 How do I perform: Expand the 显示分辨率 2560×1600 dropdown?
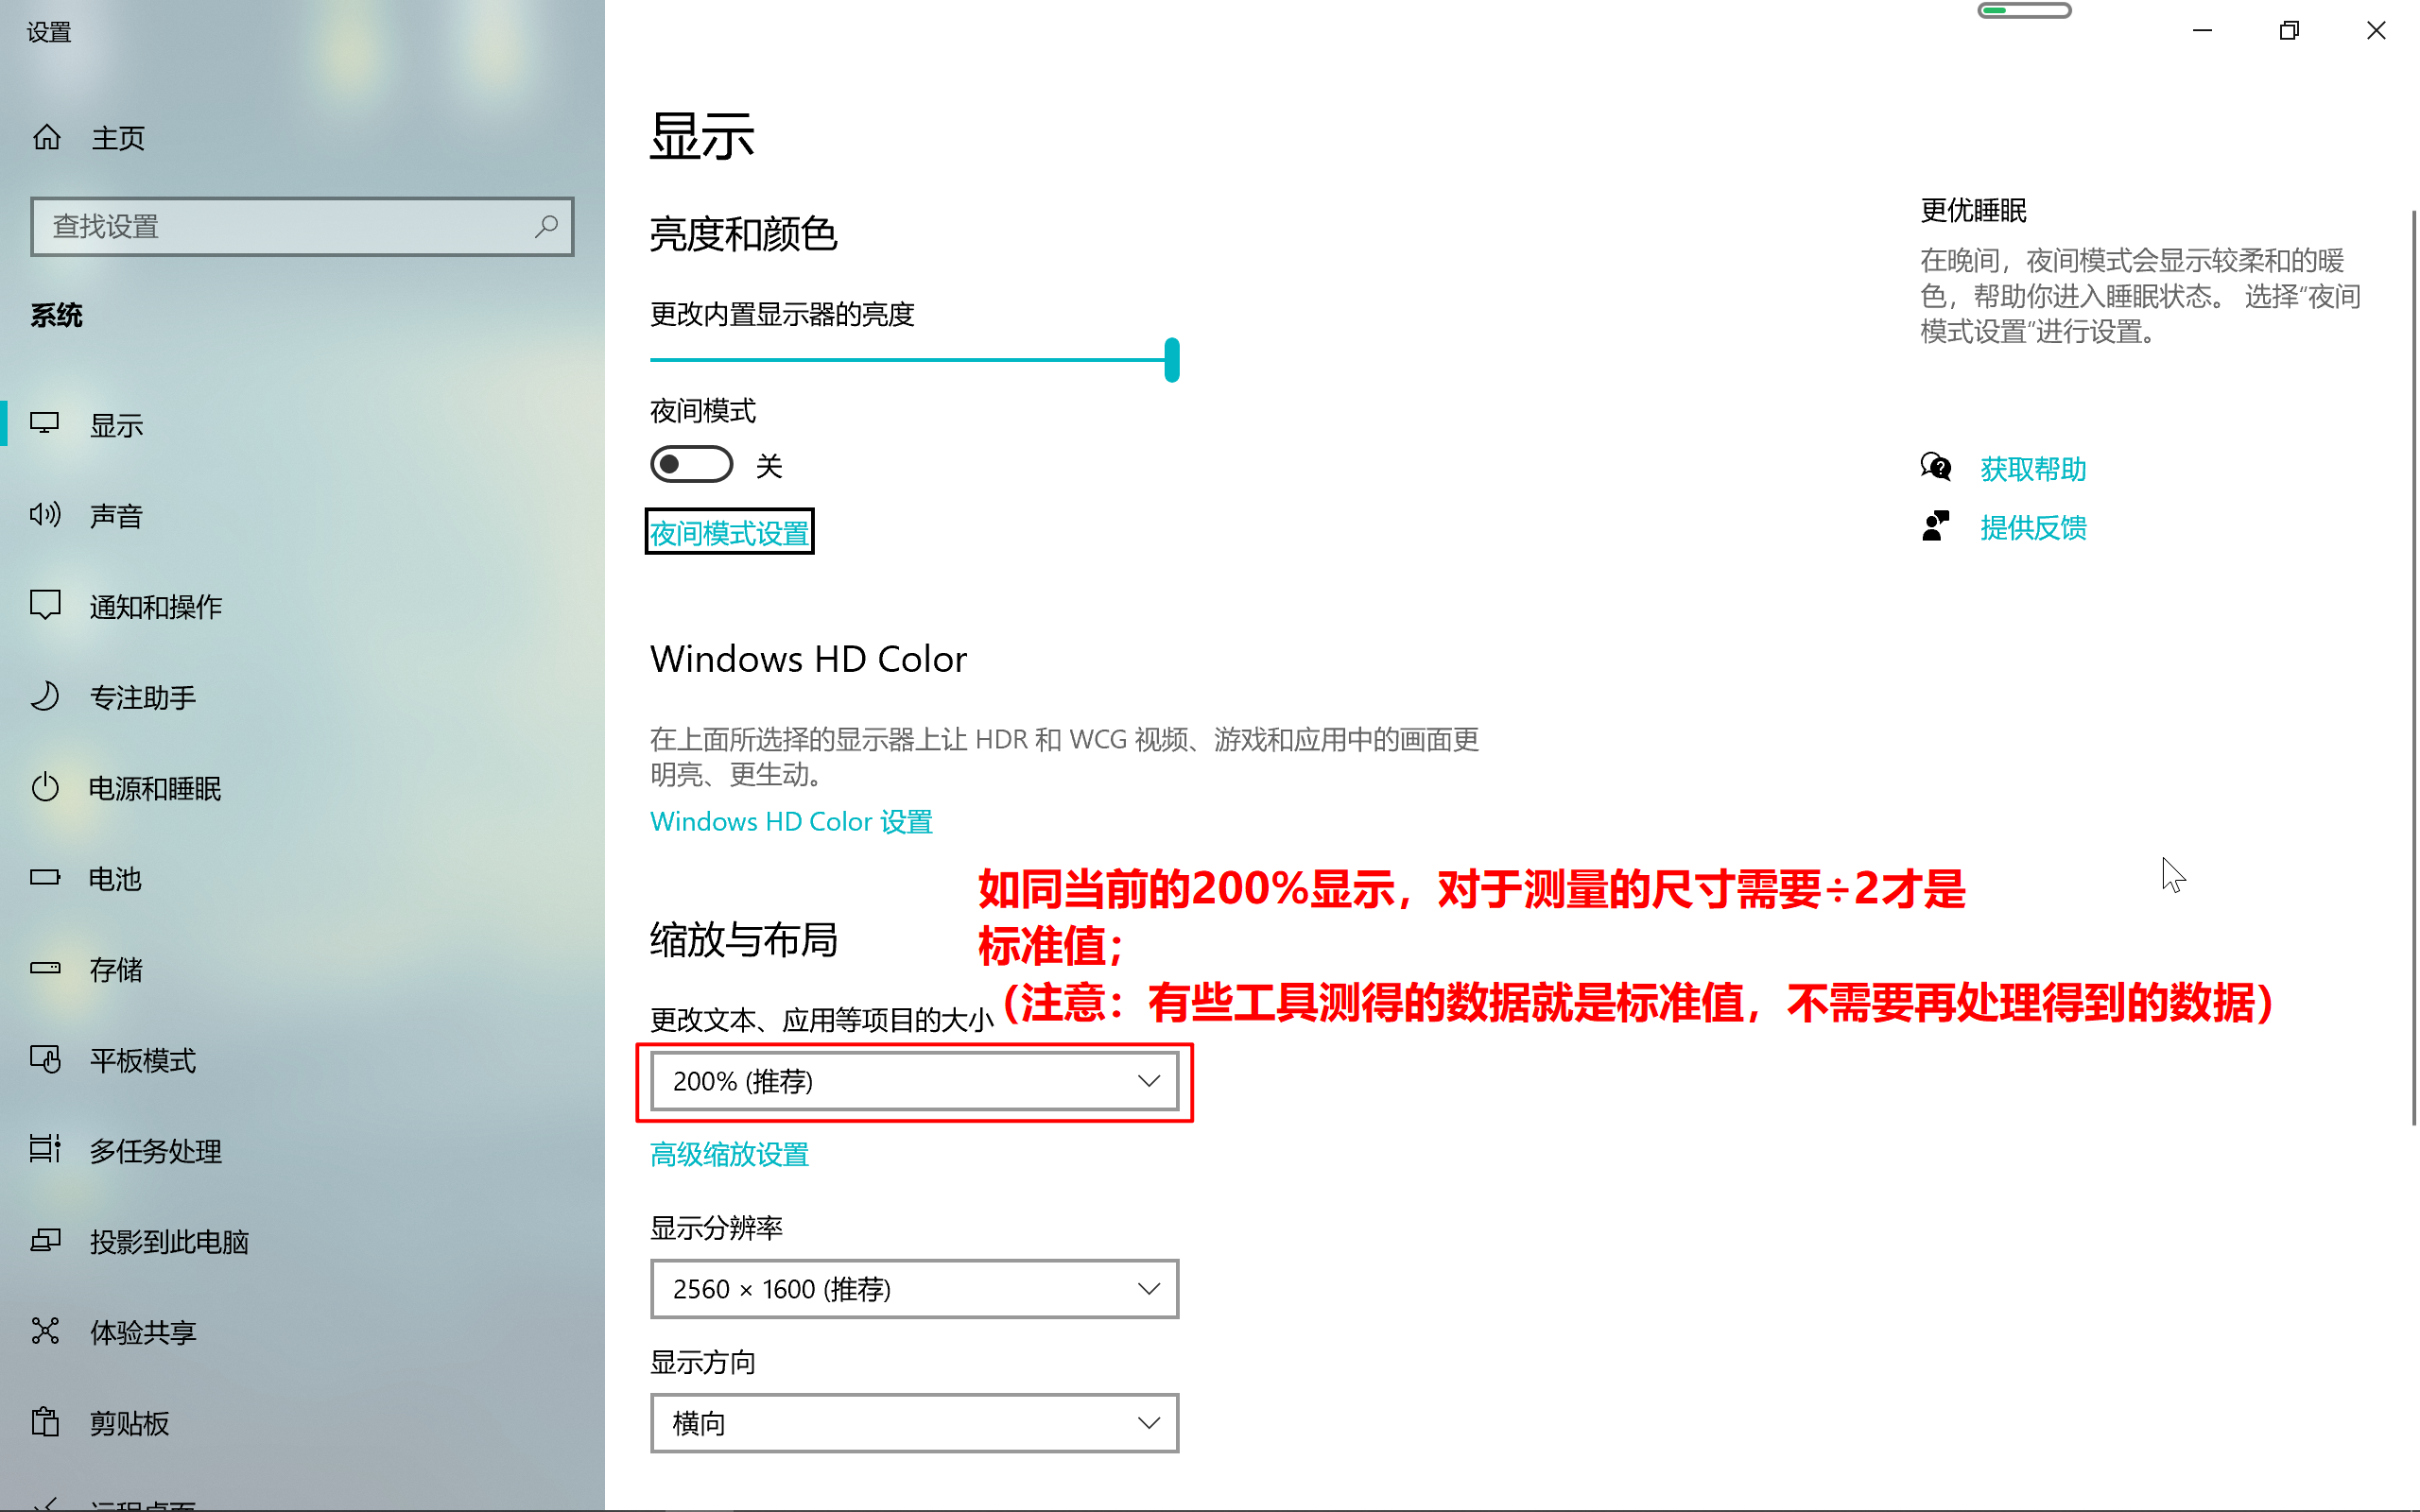(x=913, y=1289)
